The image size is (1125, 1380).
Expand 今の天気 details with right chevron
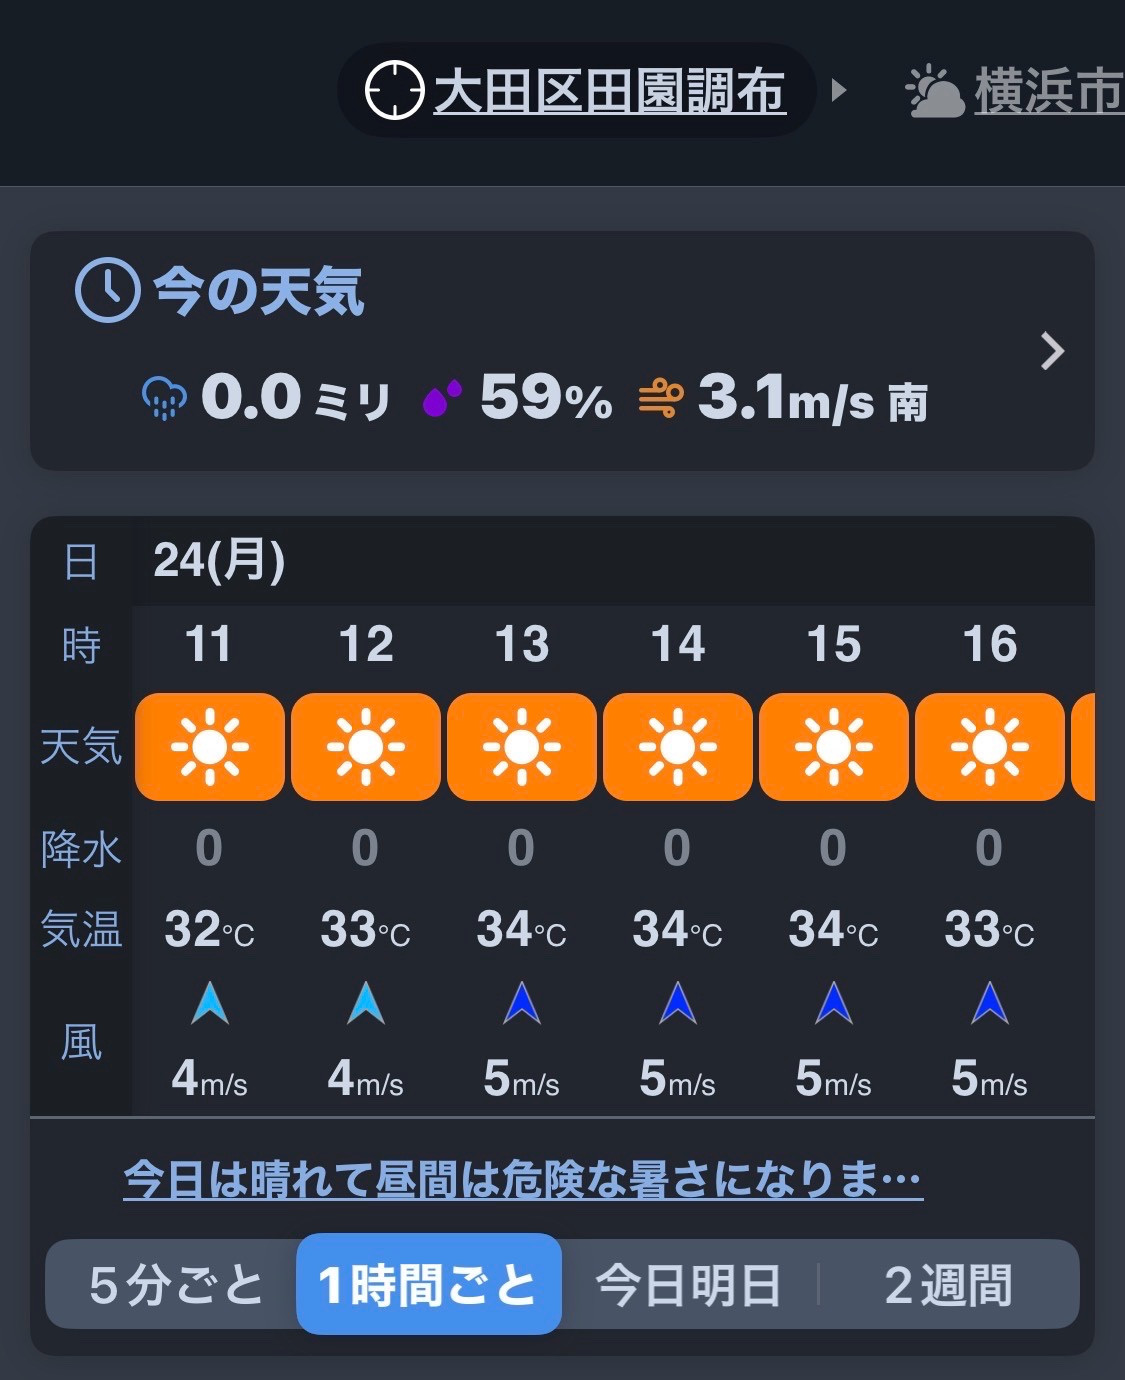point(1052,351)
